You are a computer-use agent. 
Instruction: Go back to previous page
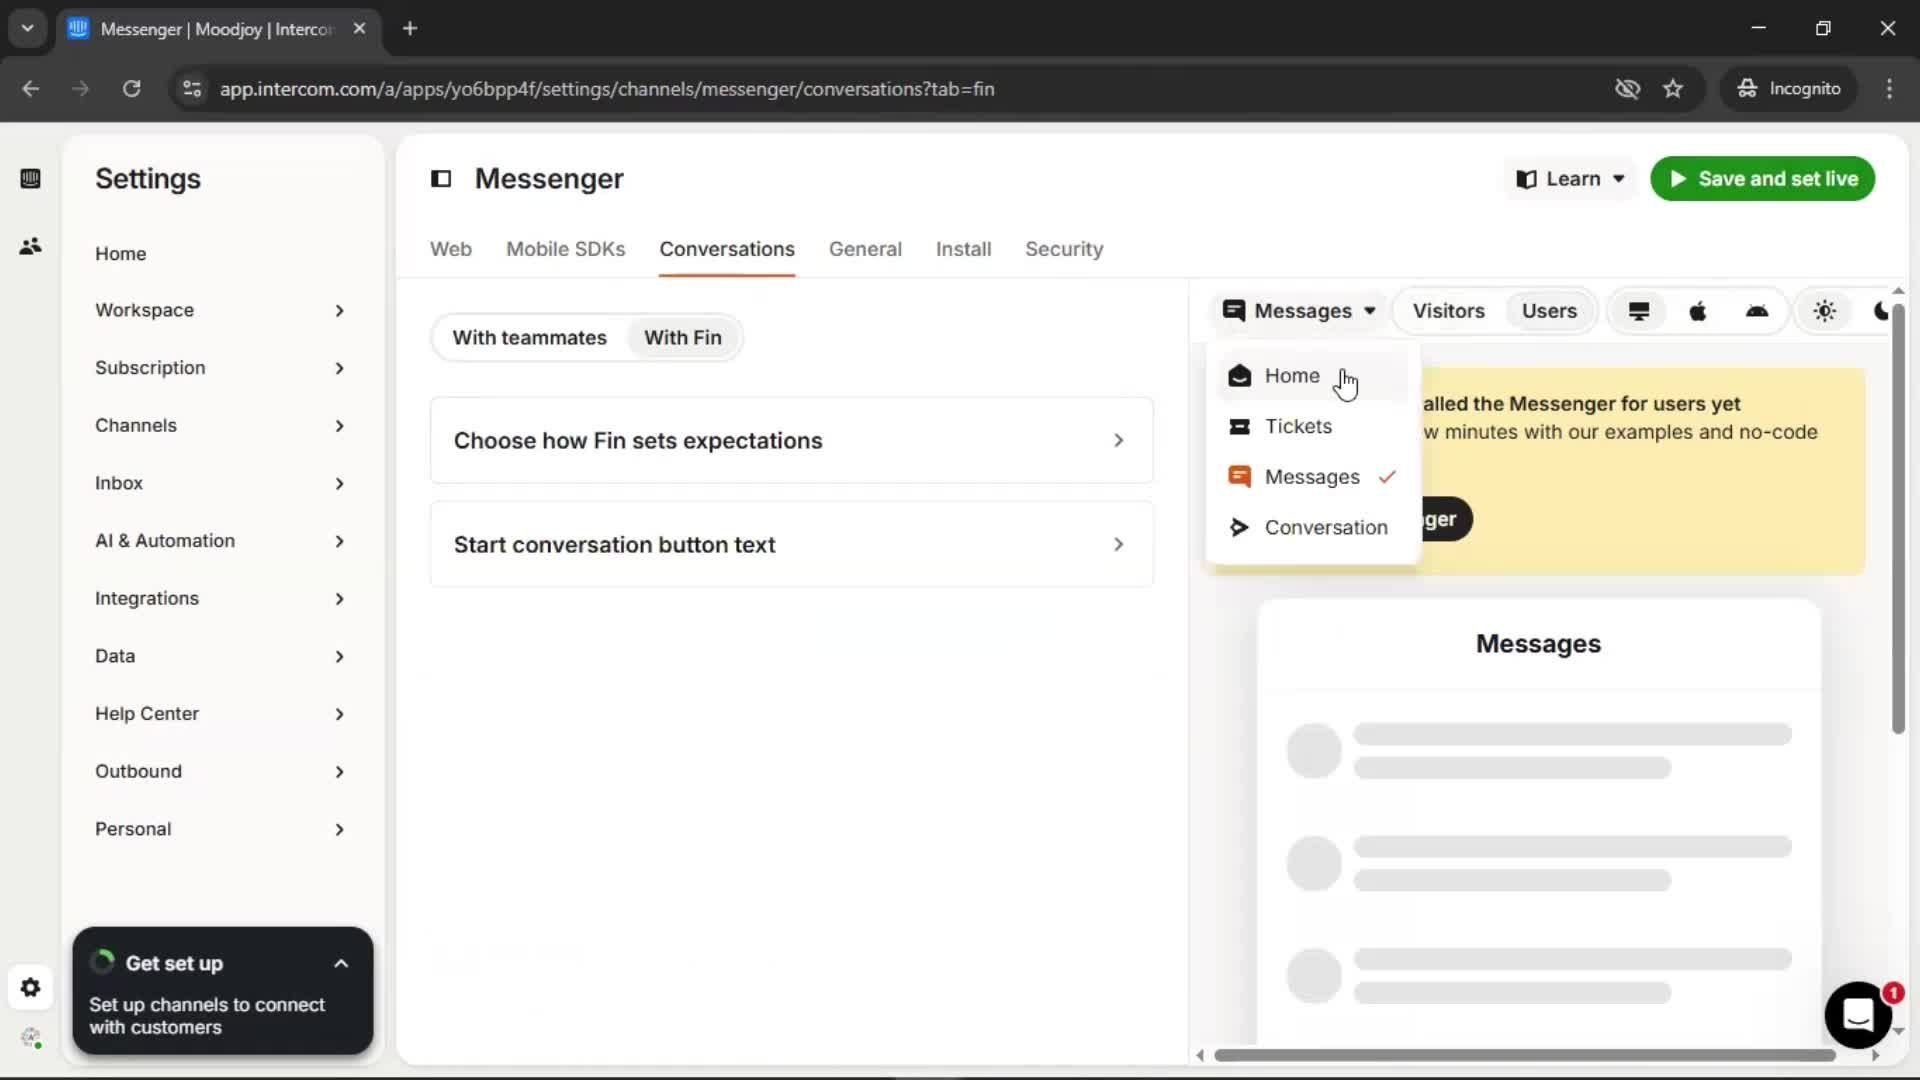pyautogui.click(x=31, y=89)
